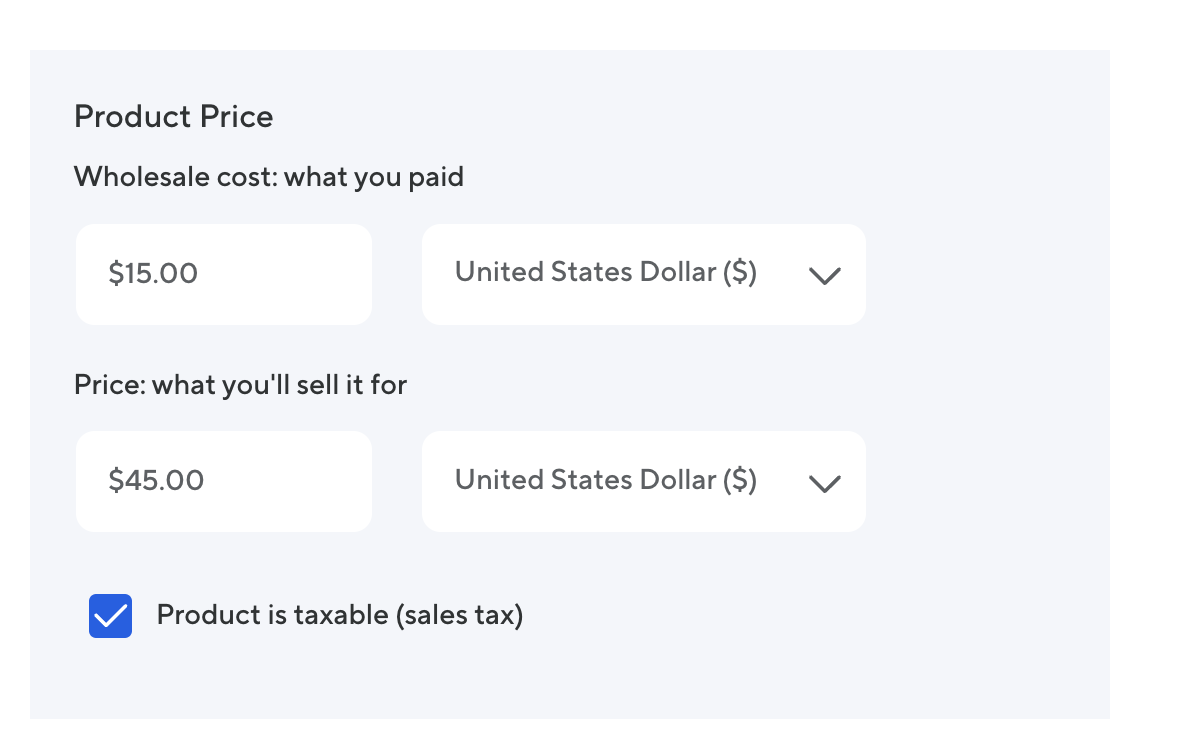1186x748 pixels.
Task: Click the blue checkmark icon for taxable product
Action: [x=110, y=616]
